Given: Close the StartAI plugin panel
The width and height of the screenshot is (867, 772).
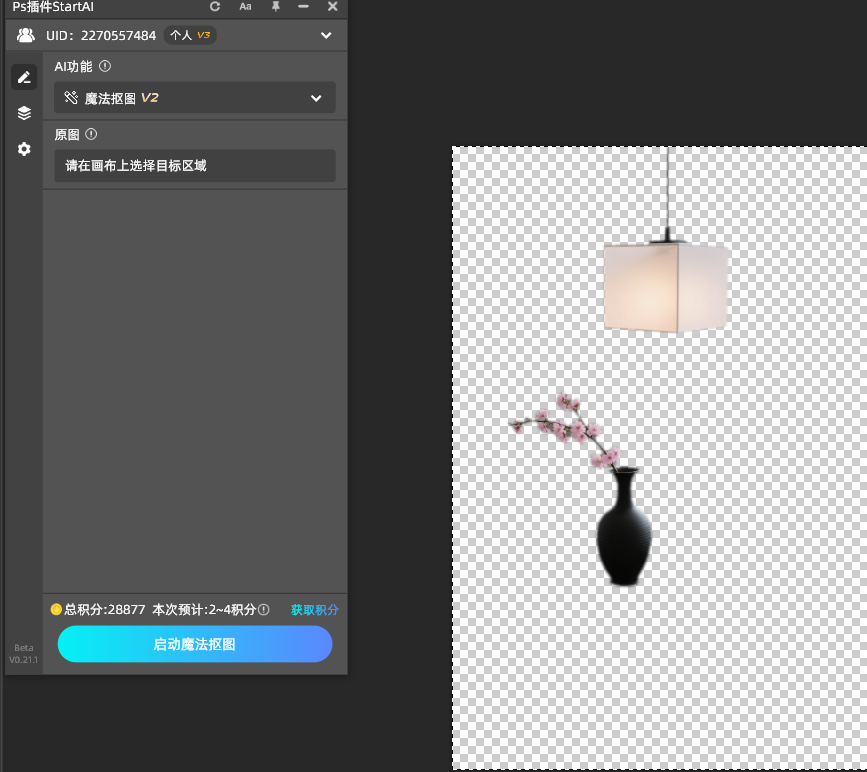Looking at the screenshot, I should [333, 6].
